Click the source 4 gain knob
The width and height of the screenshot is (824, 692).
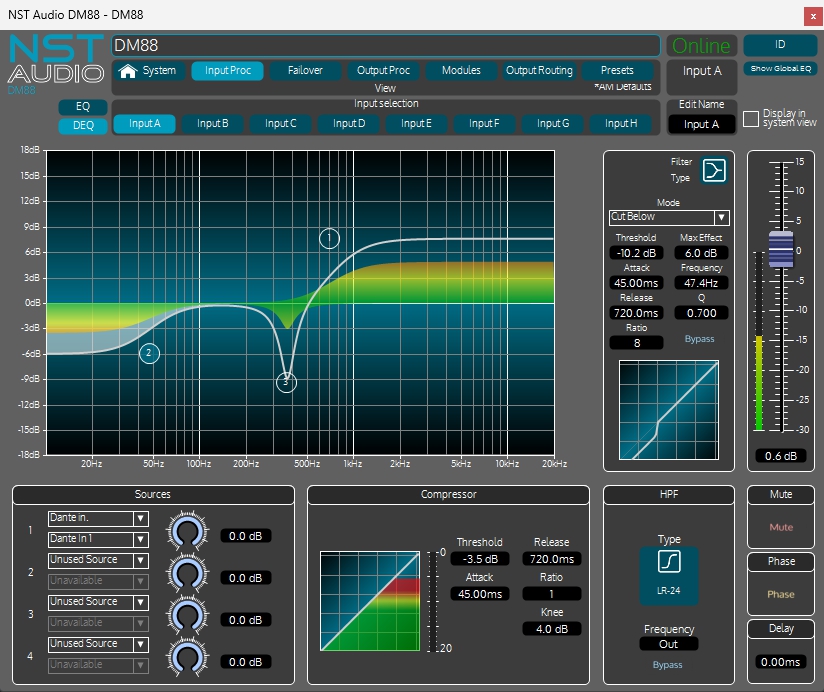tap(188, 657)
